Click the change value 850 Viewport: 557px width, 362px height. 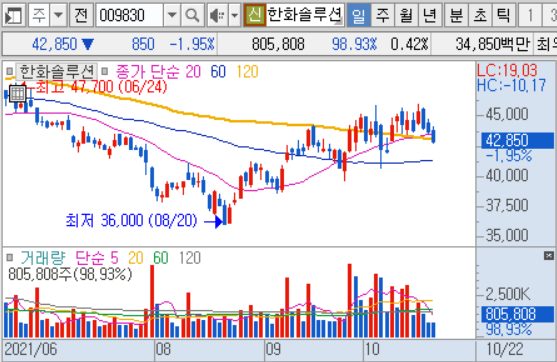pos(143,44)
